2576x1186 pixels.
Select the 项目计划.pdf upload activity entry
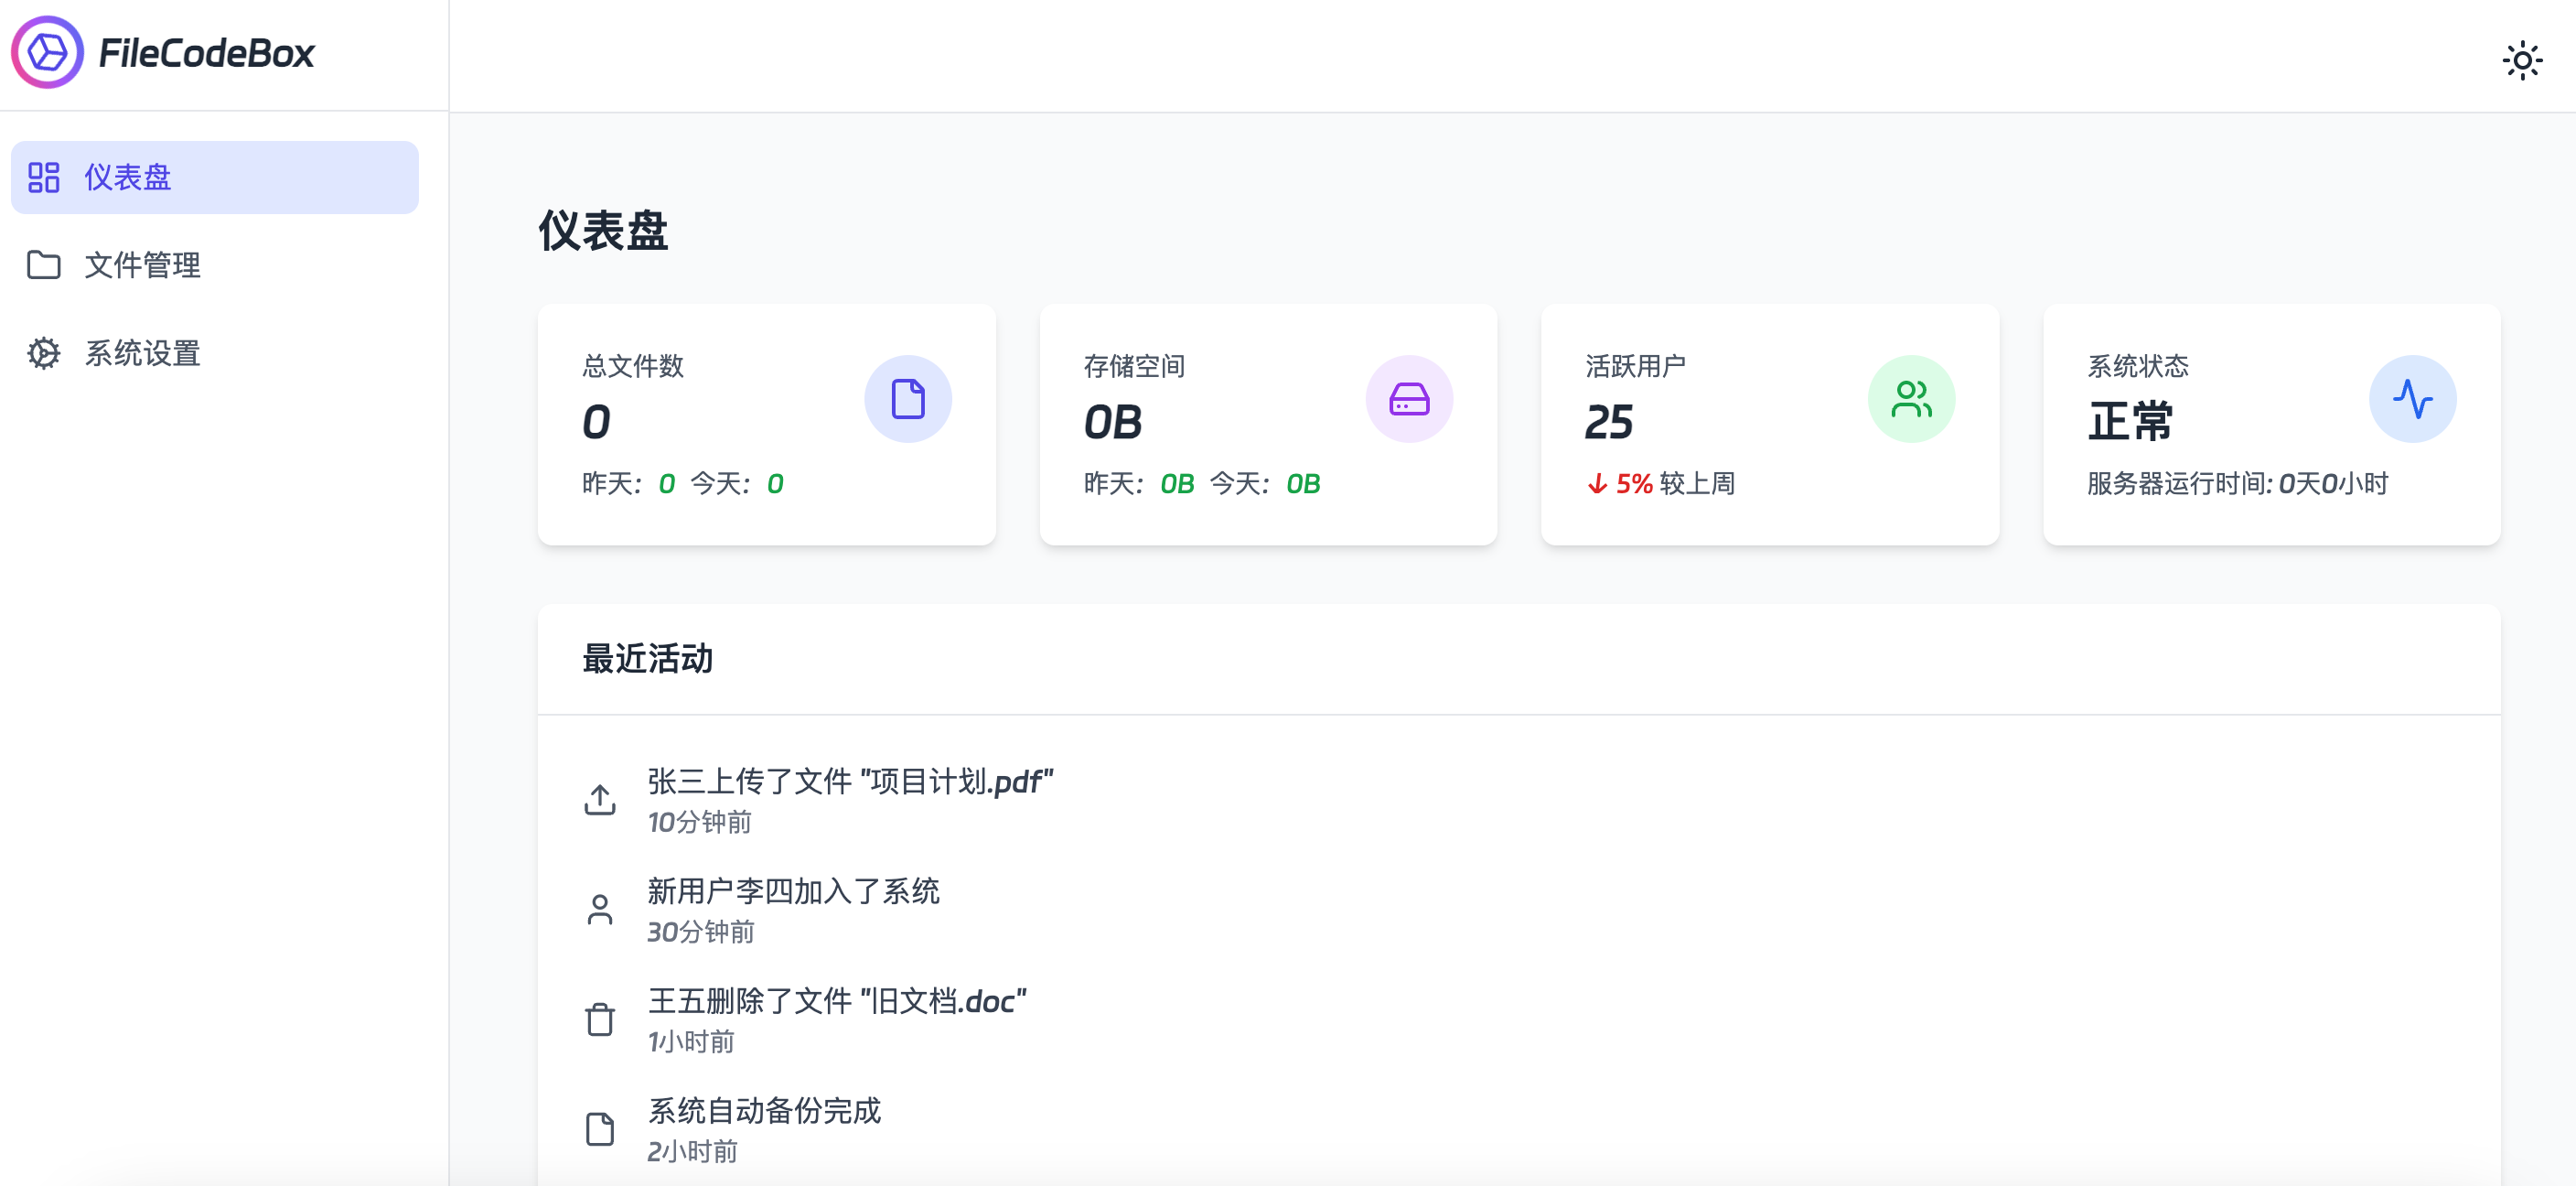click(850, 781)
